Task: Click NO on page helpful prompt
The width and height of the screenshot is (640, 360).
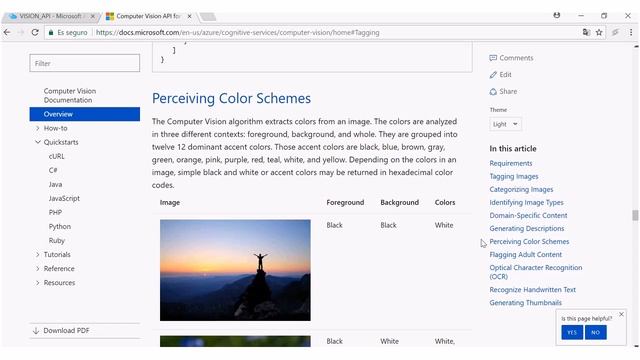Action: click(596, 333)
